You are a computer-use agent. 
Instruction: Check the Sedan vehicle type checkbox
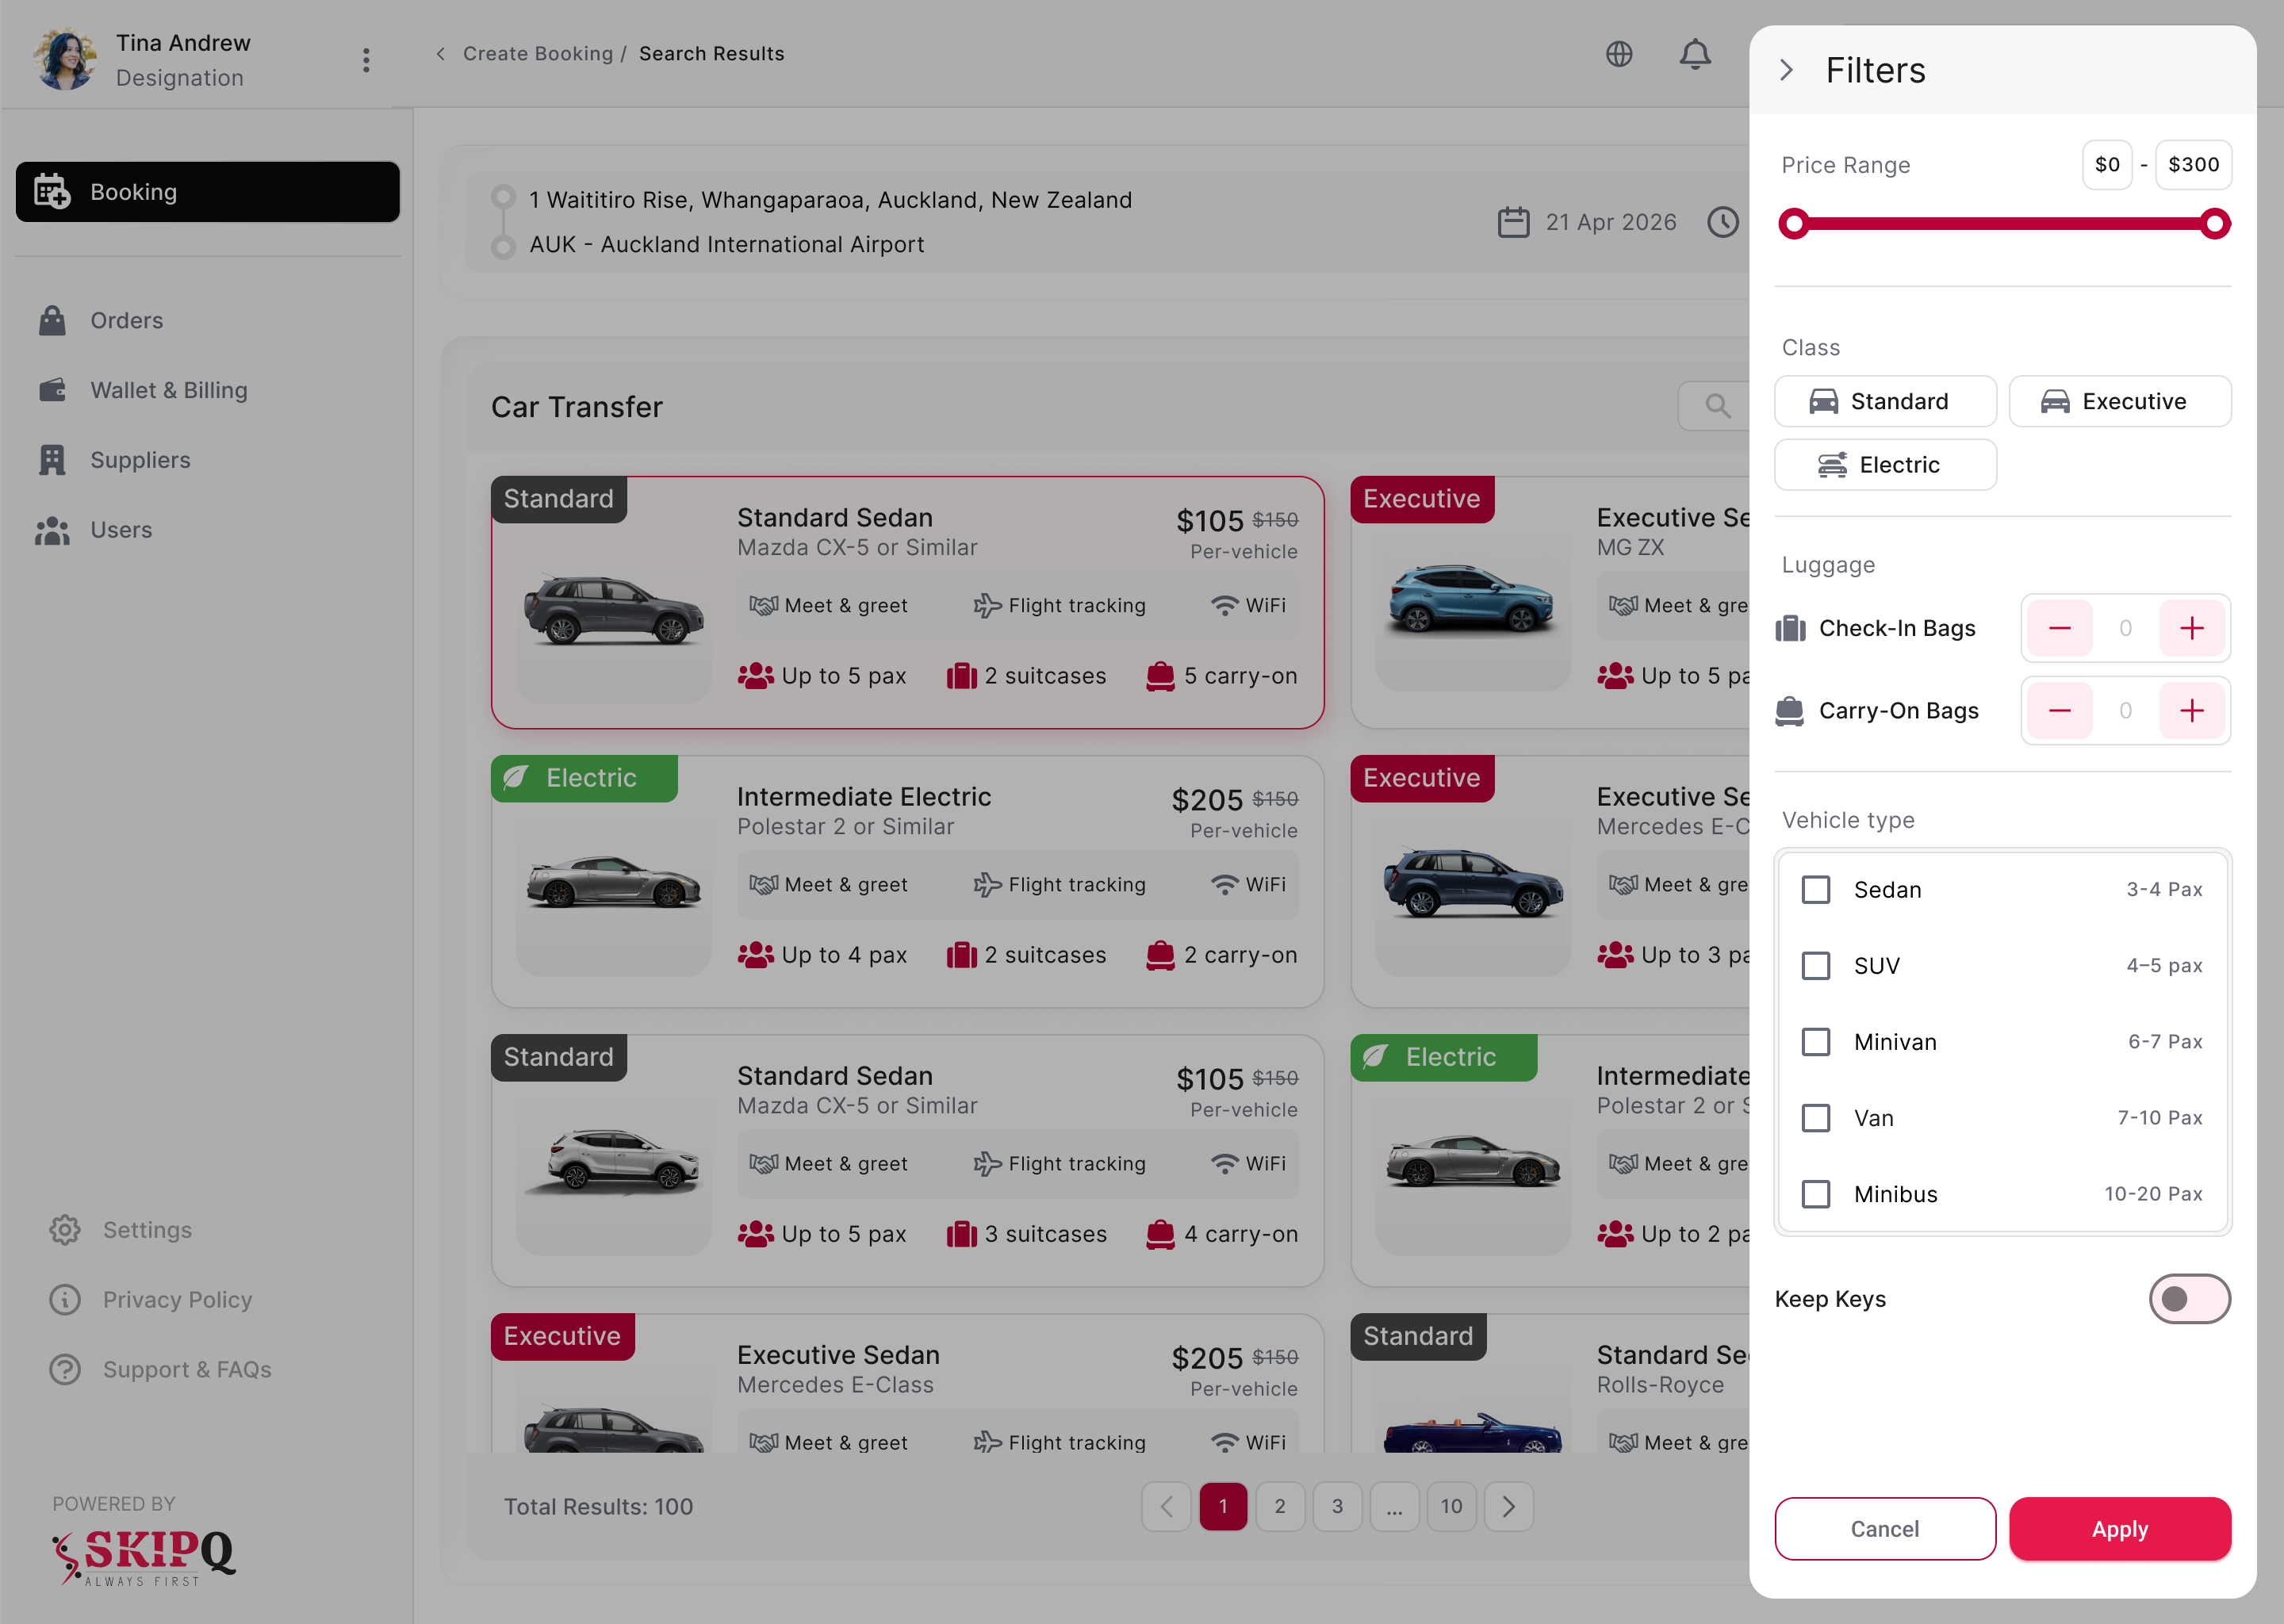[x=1815, y=890]
